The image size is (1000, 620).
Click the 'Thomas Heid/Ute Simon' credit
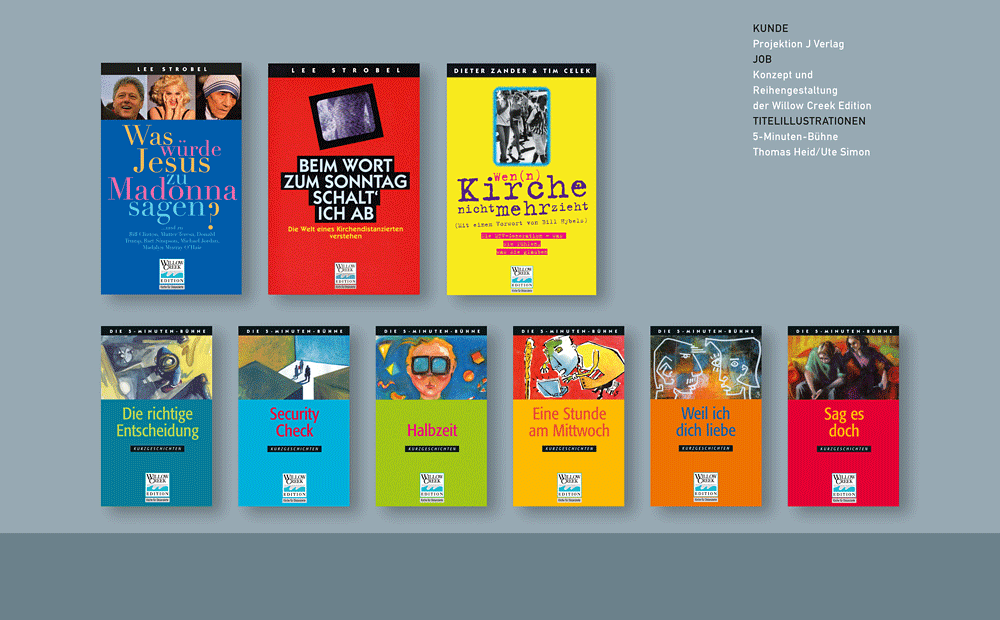click(811, 152)
